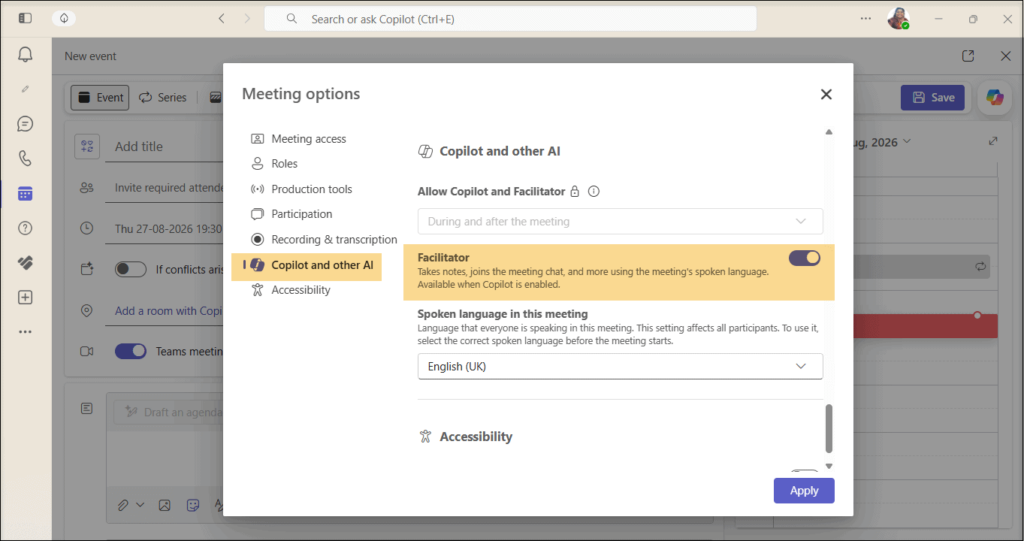Click the pen icon in the left sidebar
The width and height of the screenshot is (1024, 541).
[x=25, y=89]
